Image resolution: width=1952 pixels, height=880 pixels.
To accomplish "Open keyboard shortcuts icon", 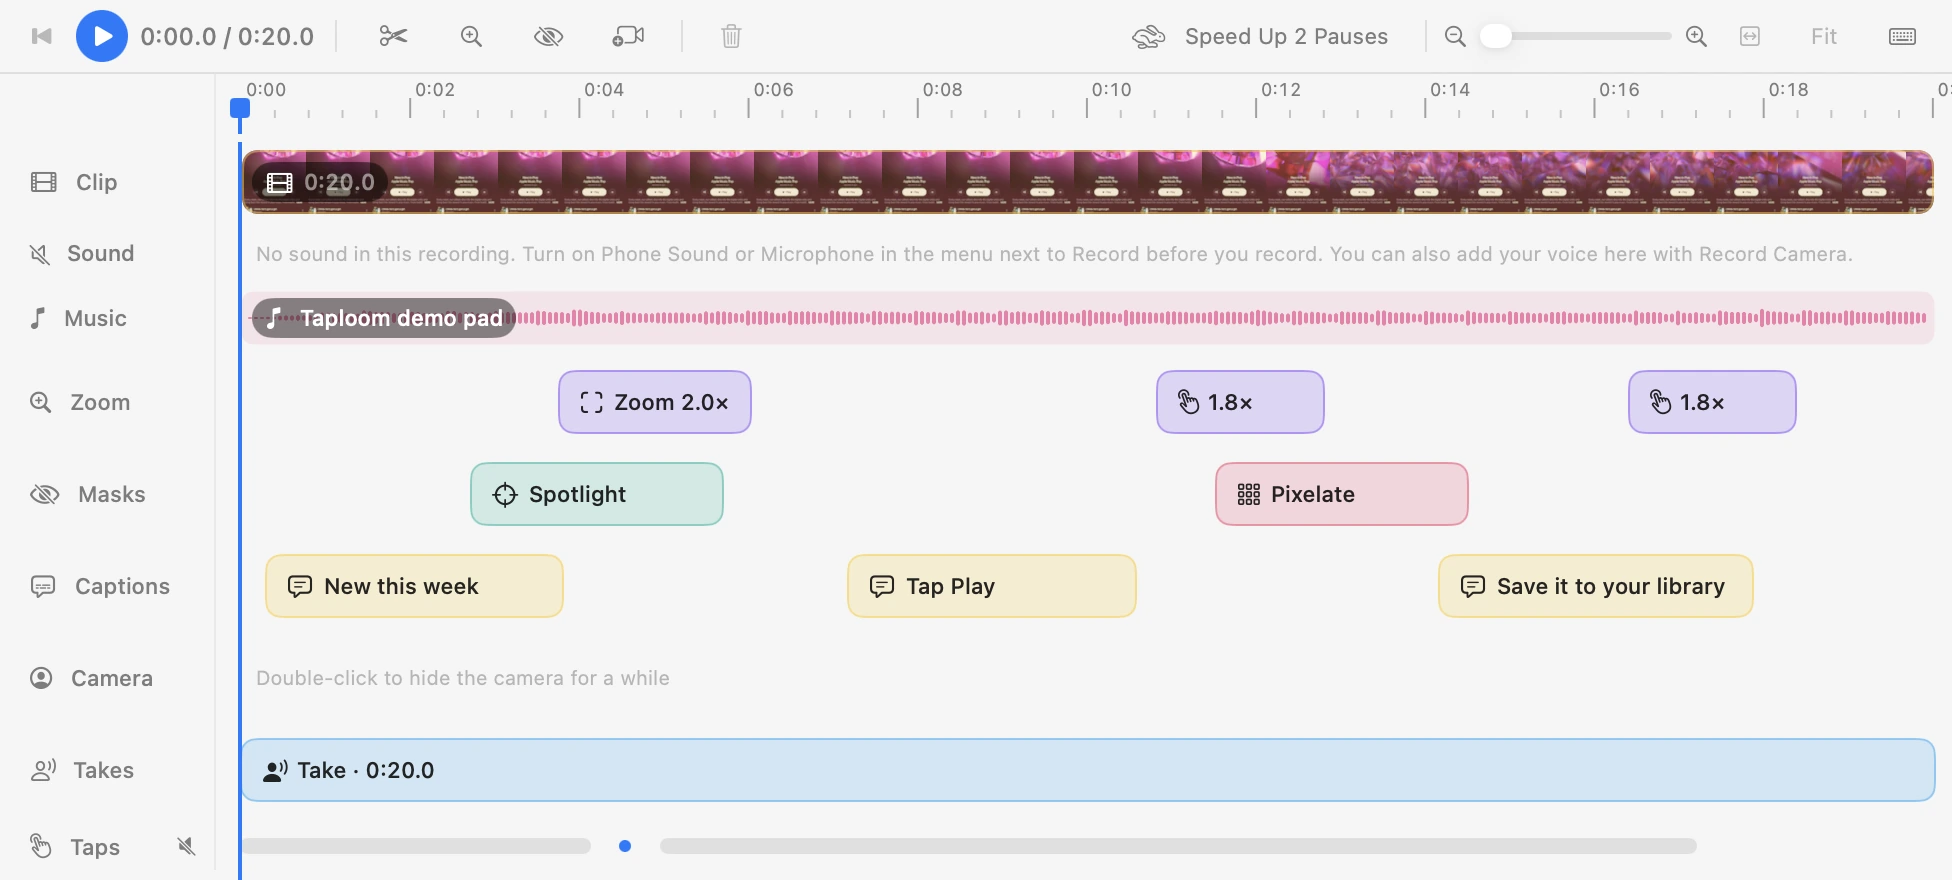I will 1902,36.
